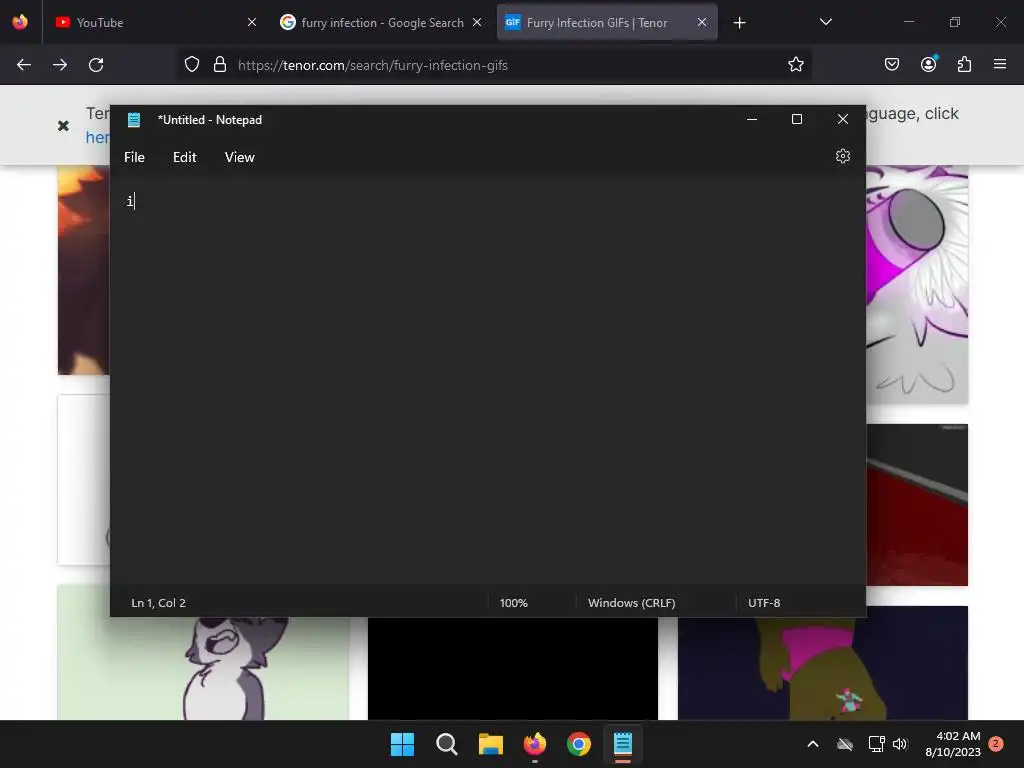Image resolution: width=1024 pixels, height=768 pixels.
Task: Open volume speaker tray icon
Action: click(x=900, y=744)
